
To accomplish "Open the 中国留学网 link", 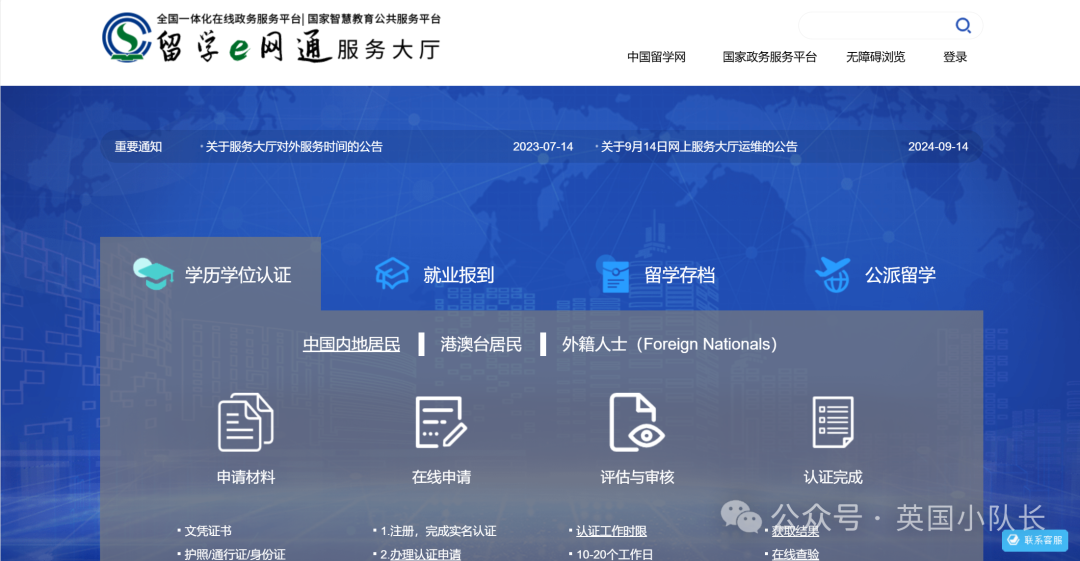I will 656,57.
